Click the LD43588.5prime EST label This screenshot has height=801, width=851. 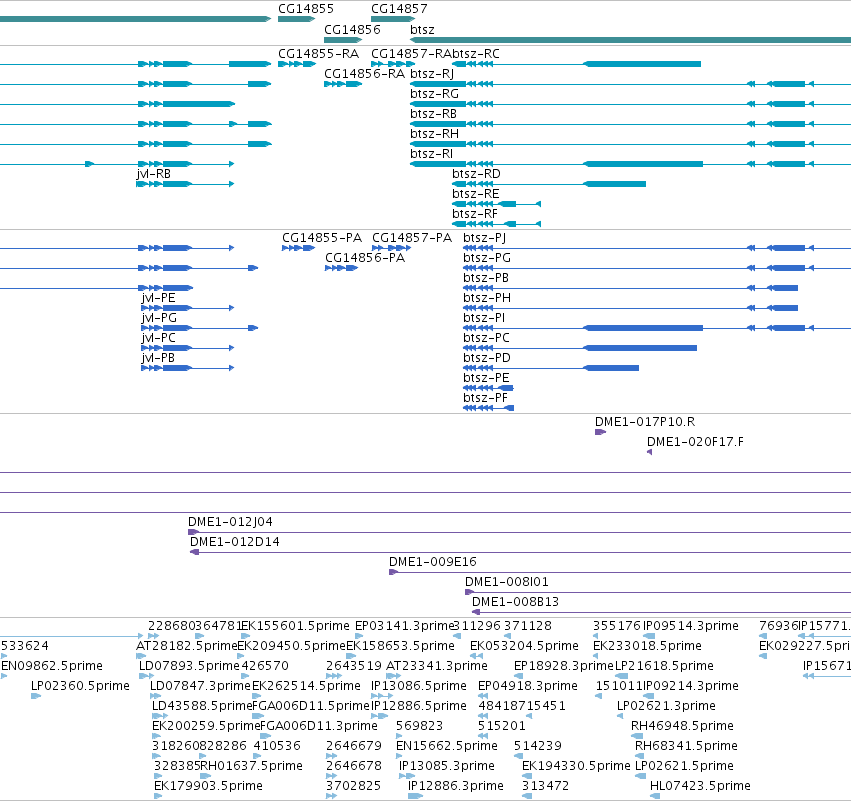coord(203,706)
